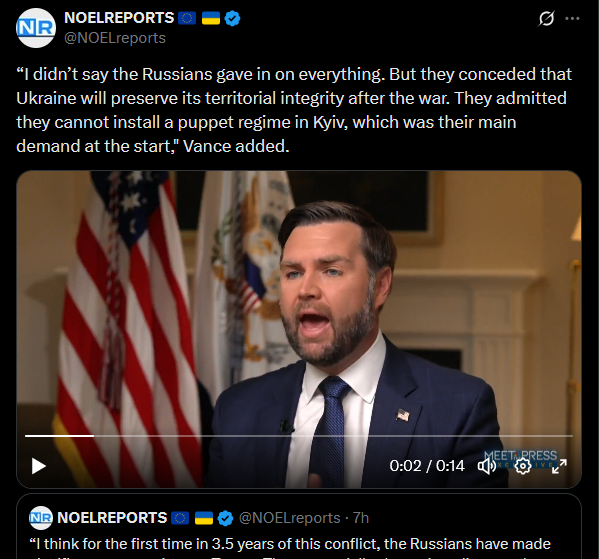Open the three-dot more options menu

[x=572, y=18]
